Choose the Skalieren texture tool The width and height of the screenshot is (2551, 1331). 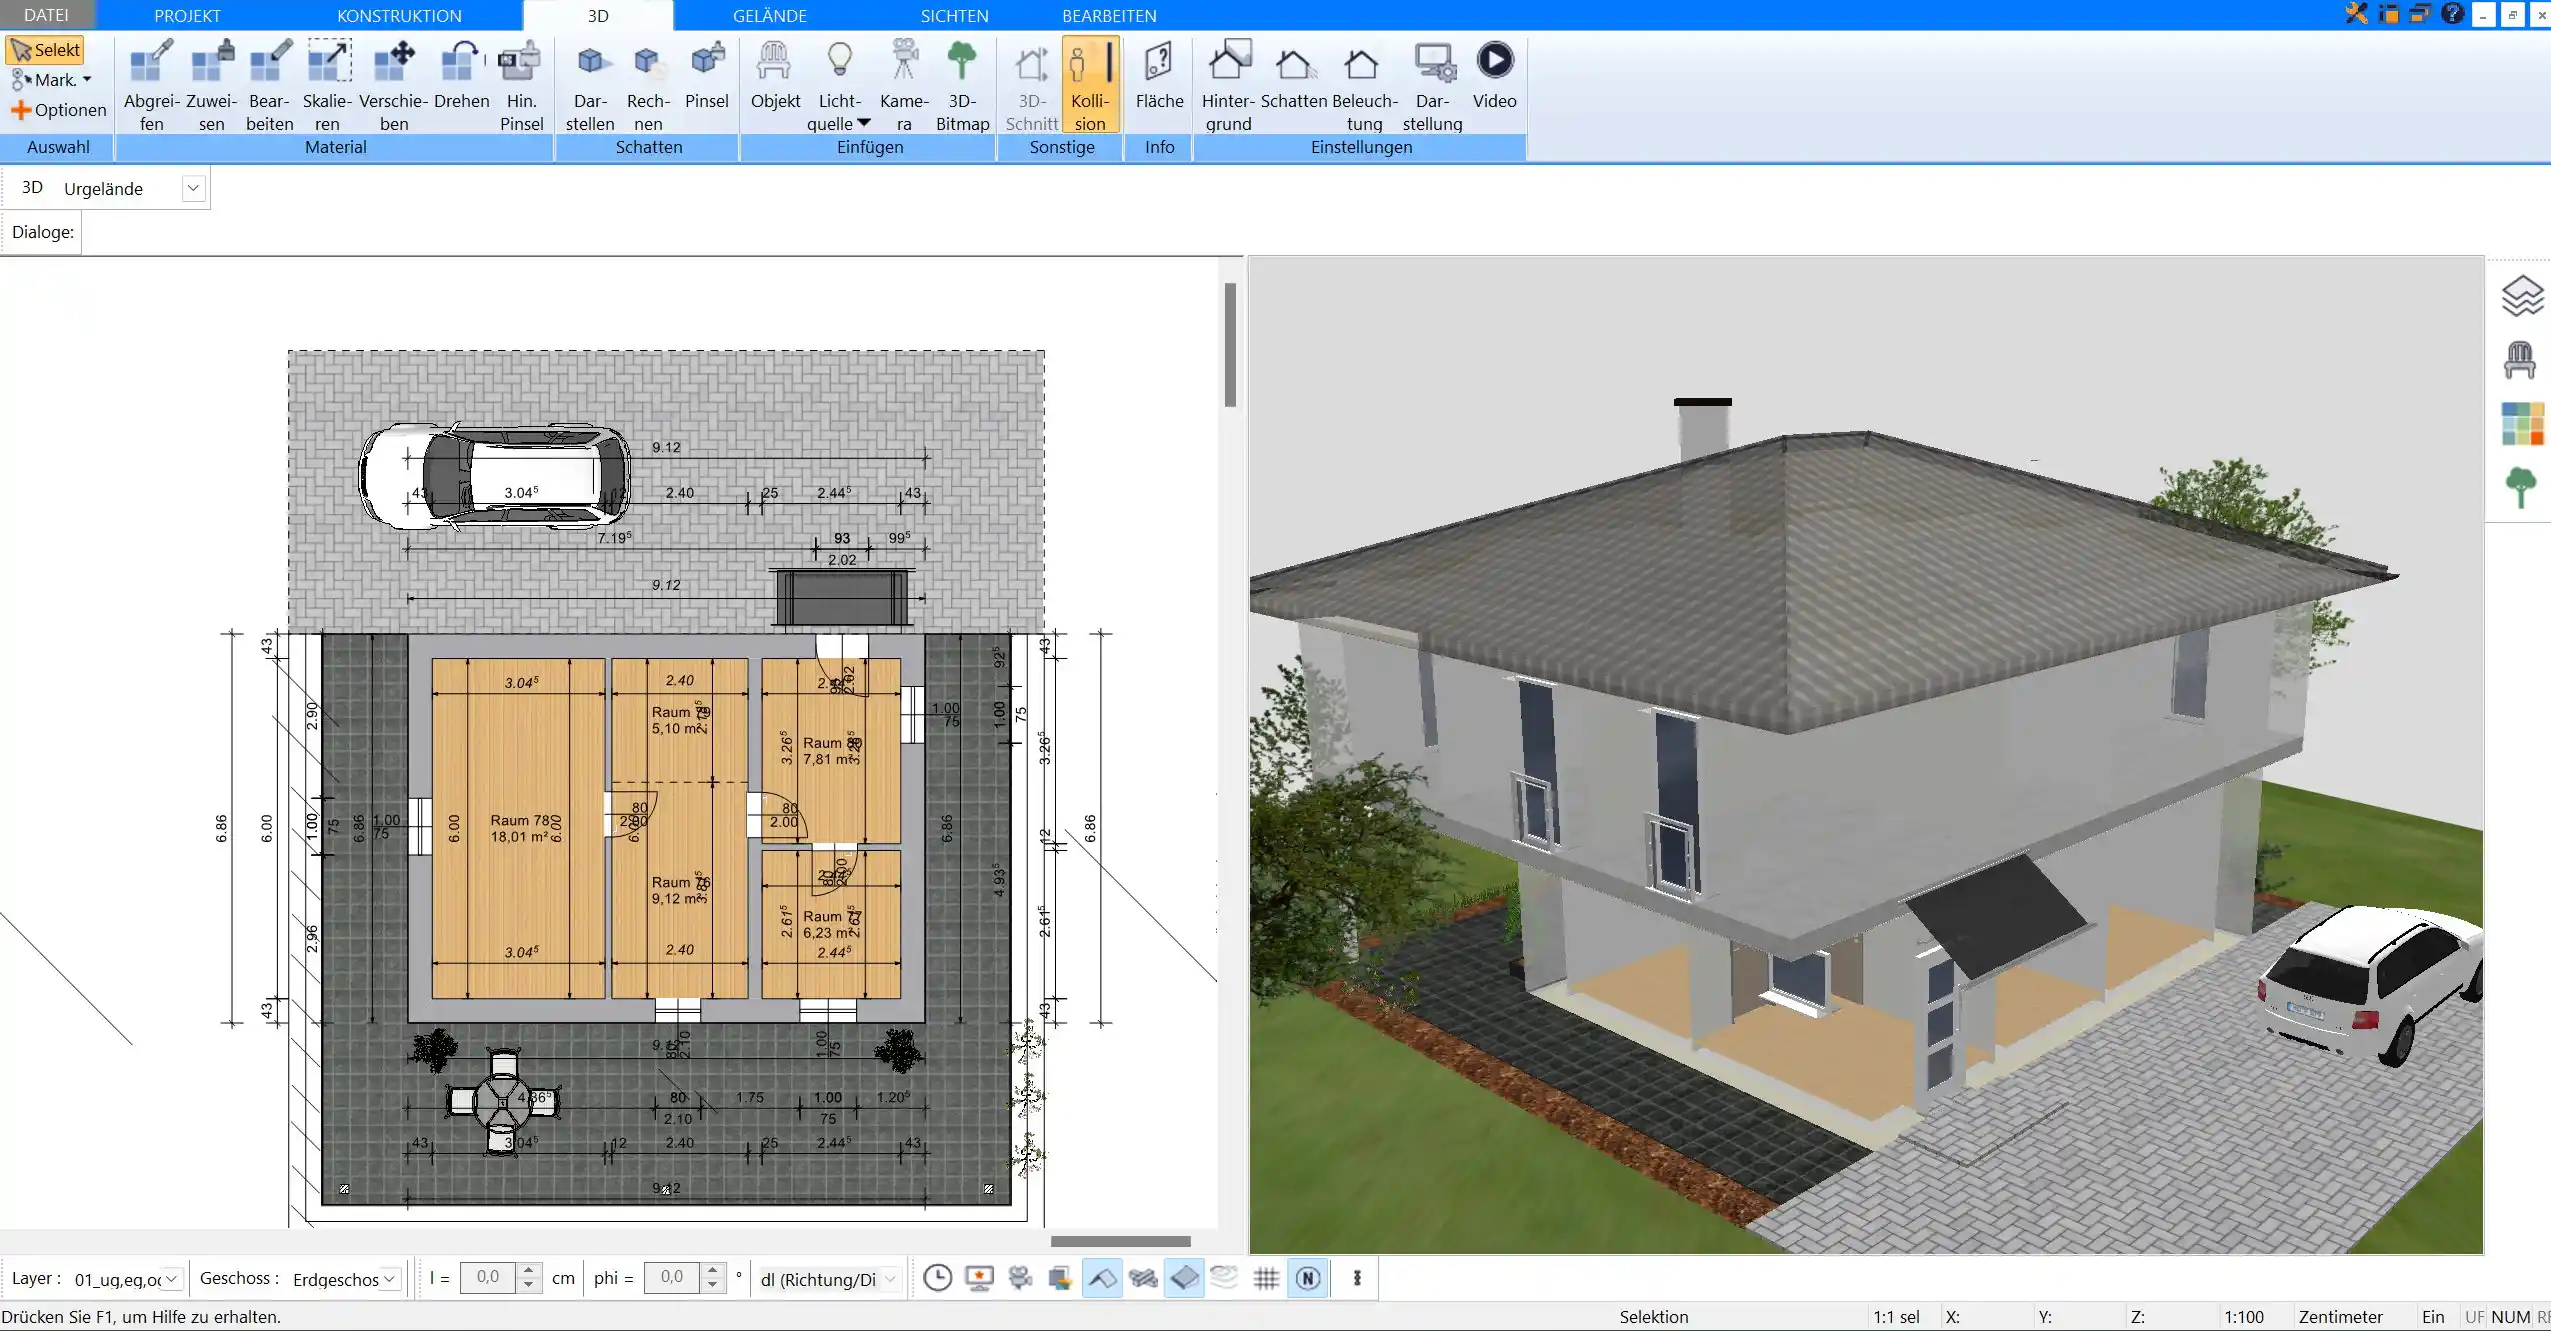click(x=328, y=85)
